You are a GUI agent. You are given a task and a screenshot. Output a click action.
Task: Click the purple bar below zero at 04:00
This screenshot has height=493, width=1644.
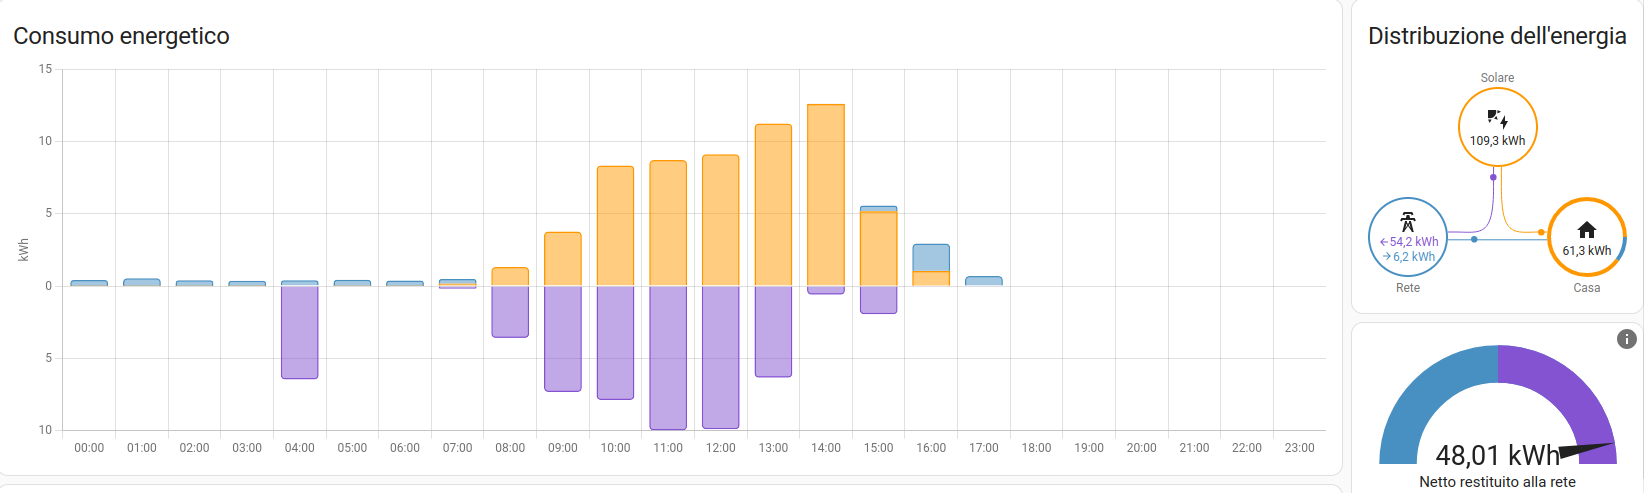click(300, 332)
